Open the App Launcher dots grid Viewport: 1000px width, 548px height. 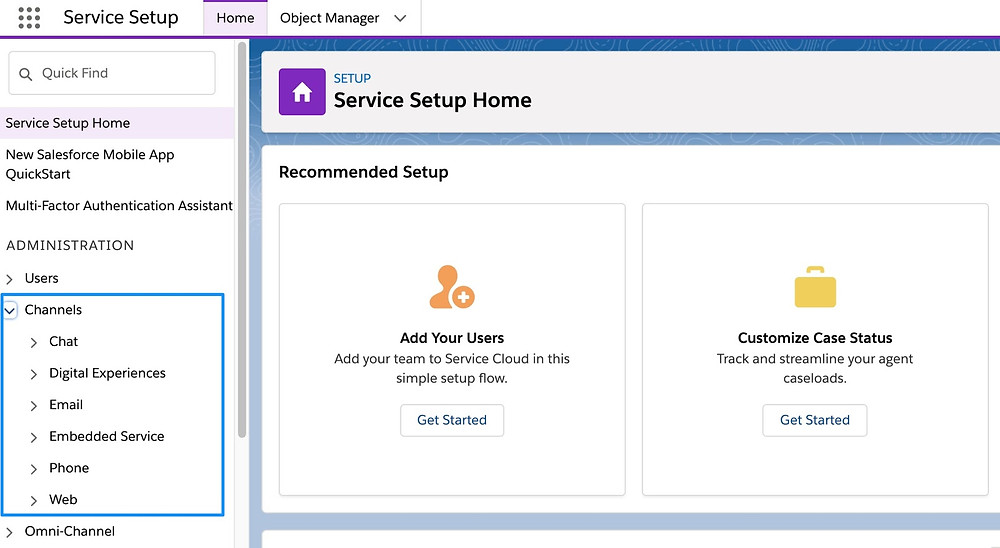[29, 18]
